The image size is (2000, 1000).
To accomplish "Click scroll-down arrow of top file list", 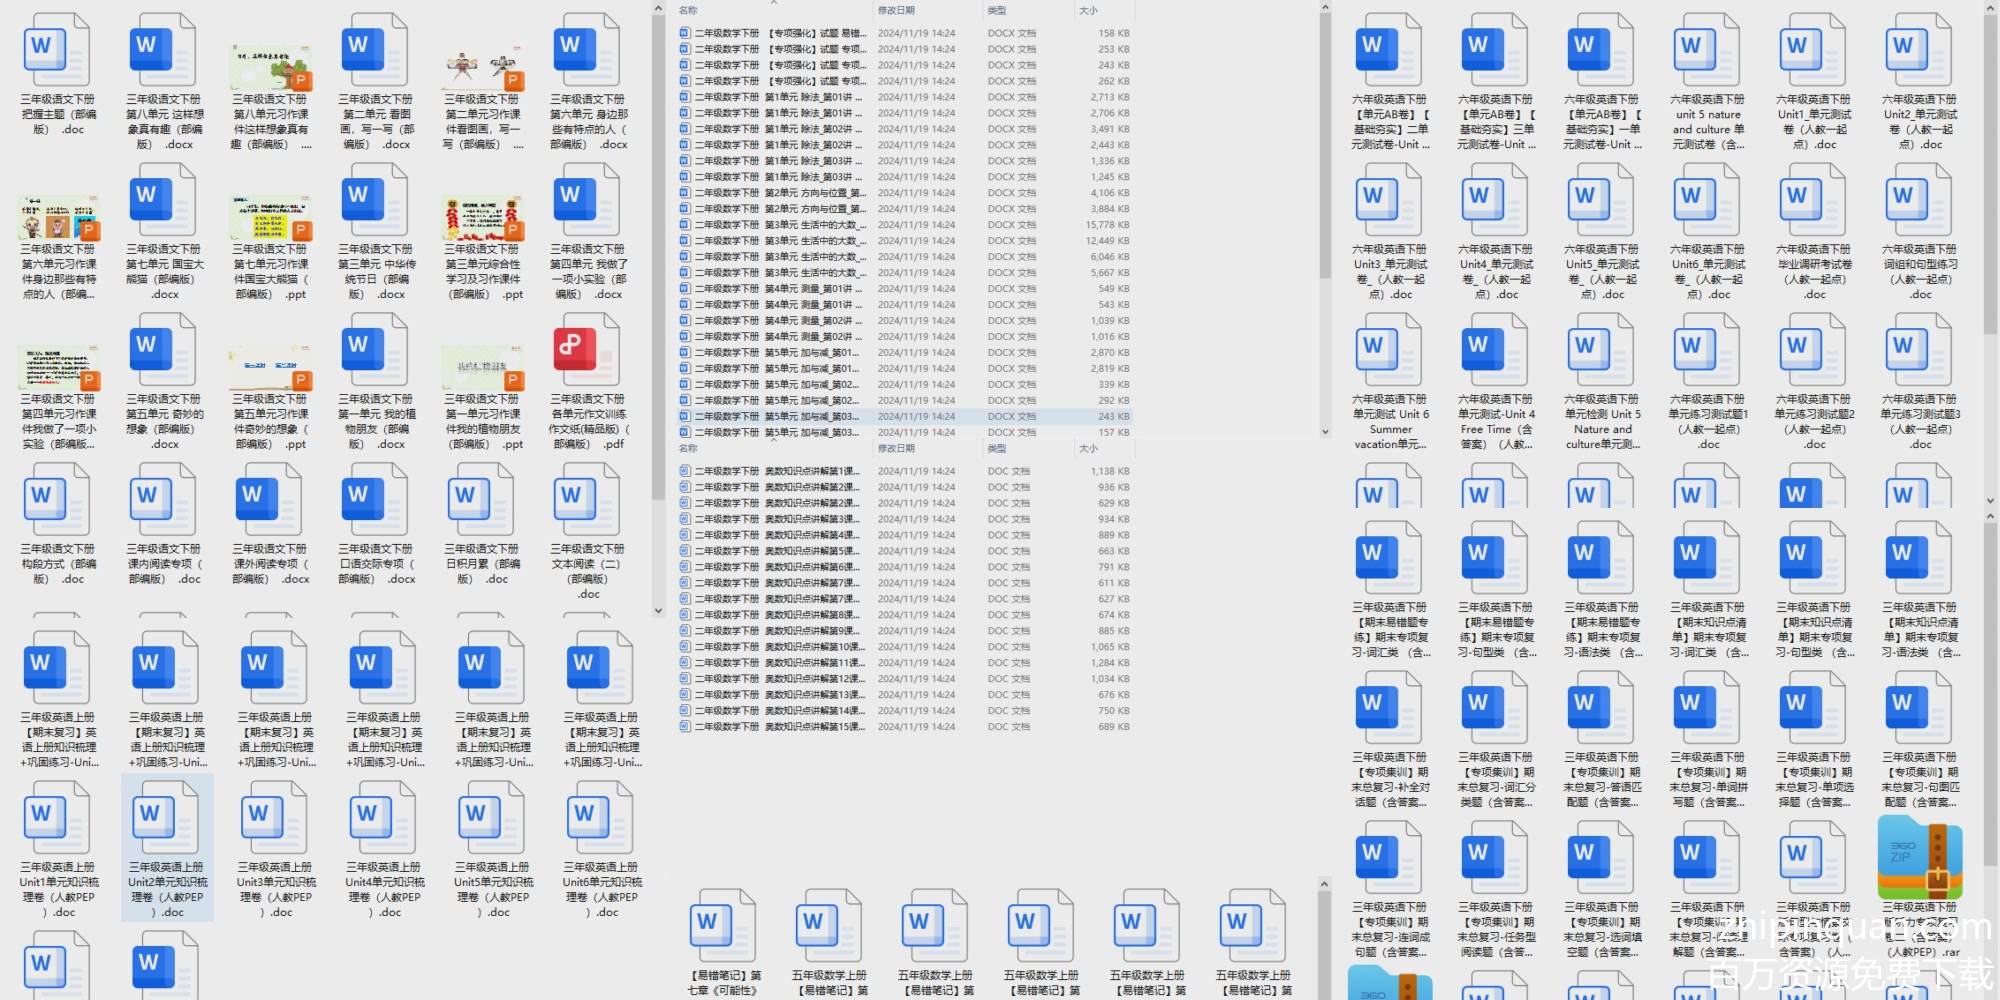I will [x=1325, y=432].
